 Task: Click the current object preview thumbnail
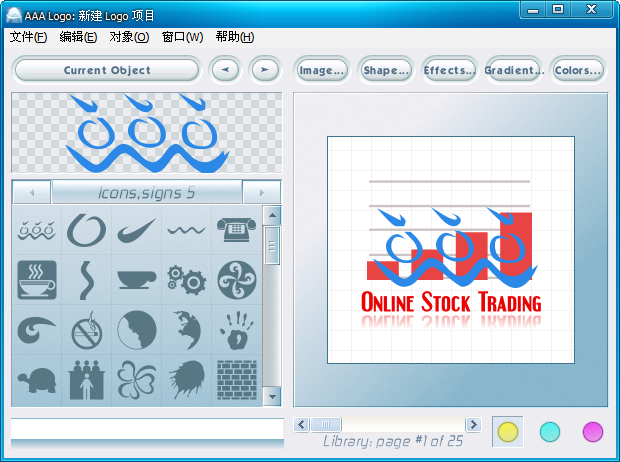[147, 133]
